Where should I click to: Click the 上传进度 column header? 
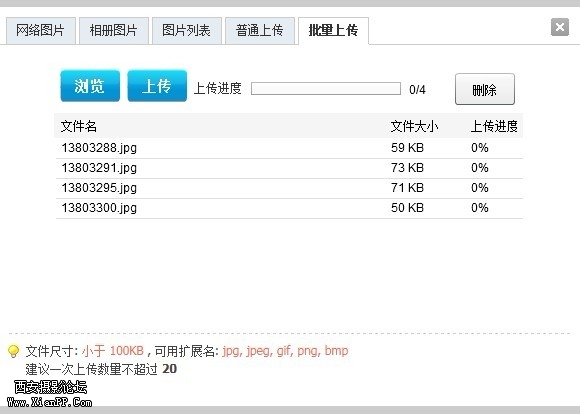[x=494, y=127]
